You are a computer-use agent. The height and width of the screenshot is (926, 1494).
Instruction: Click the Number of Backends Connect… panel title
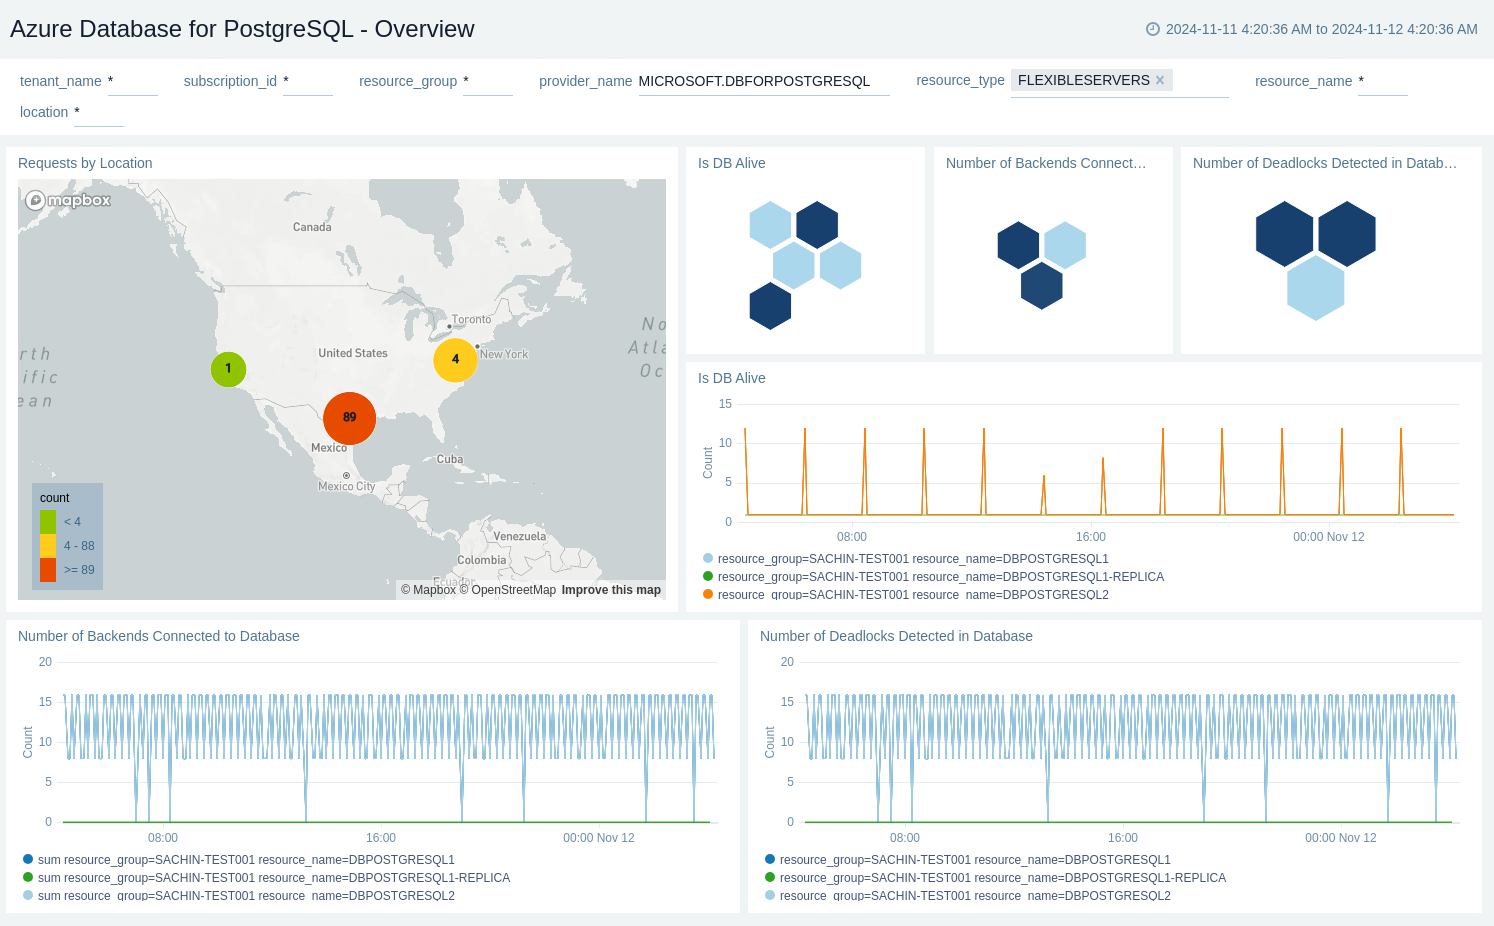click(x=1046, y=163)
